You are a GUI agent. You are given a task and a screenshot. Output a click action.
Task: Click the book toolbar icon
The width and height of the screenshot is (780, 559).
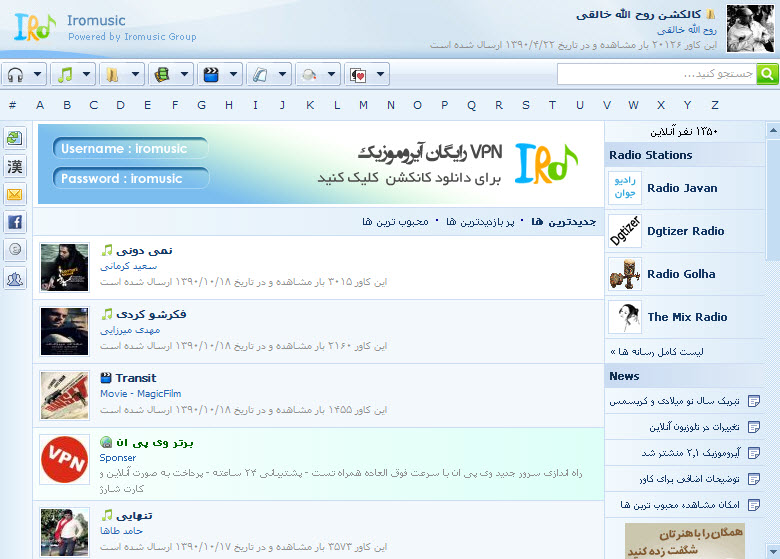pyautogui.click(x=260, y=75)
